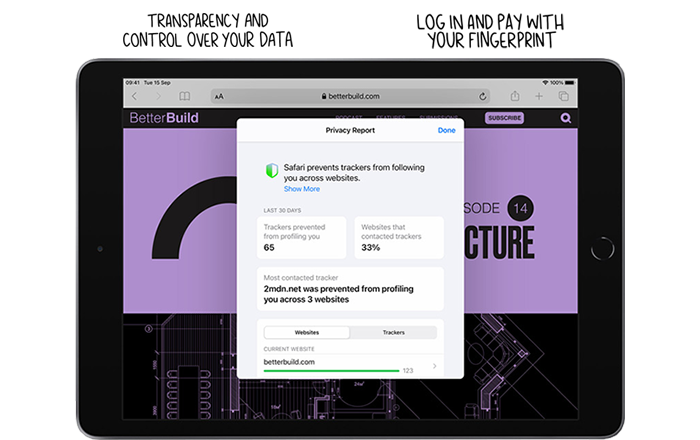
Task: Click the CURRENT WEBSITE label
Action: point(289,349)
